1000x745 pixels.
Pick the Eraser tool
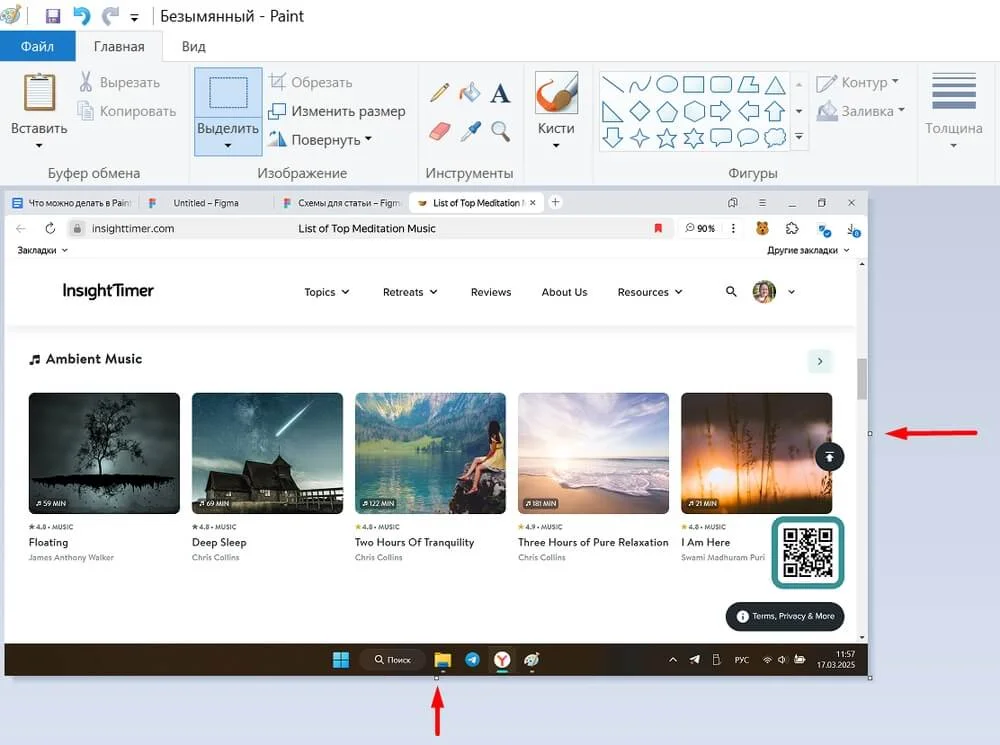[440, 131]
